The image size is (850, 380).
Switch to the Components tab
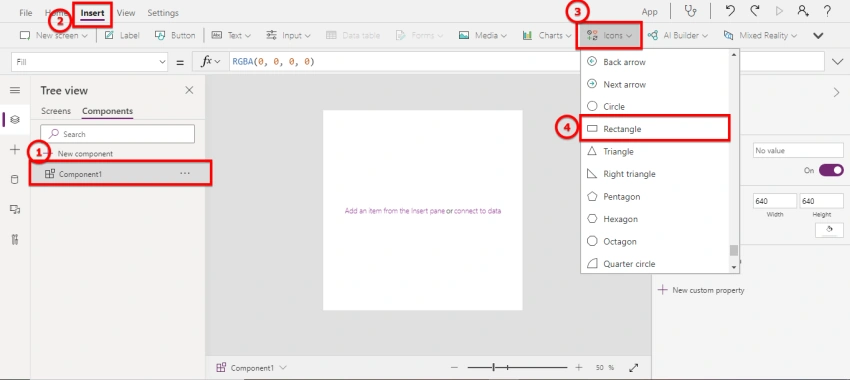tap(107, 111)
